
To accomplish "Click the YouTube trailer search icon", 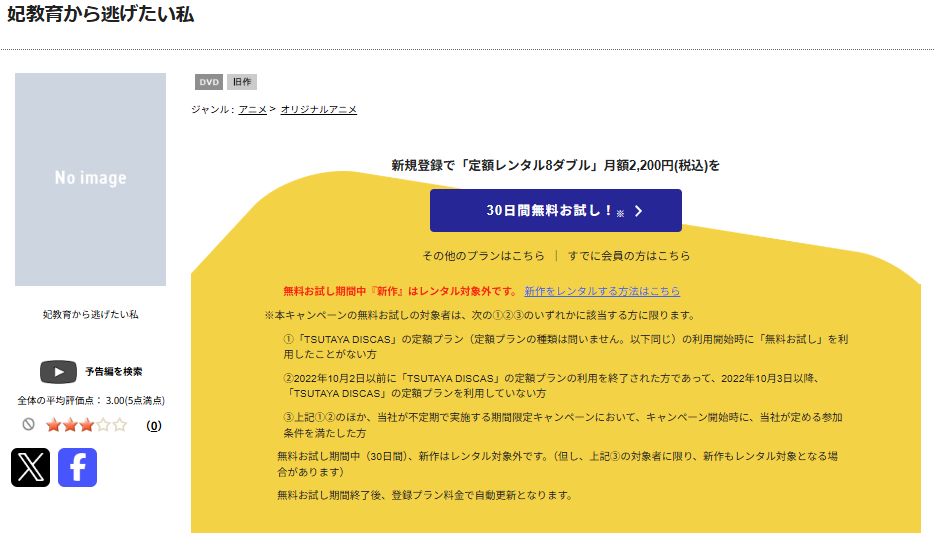I will click(x=58, y=372).
